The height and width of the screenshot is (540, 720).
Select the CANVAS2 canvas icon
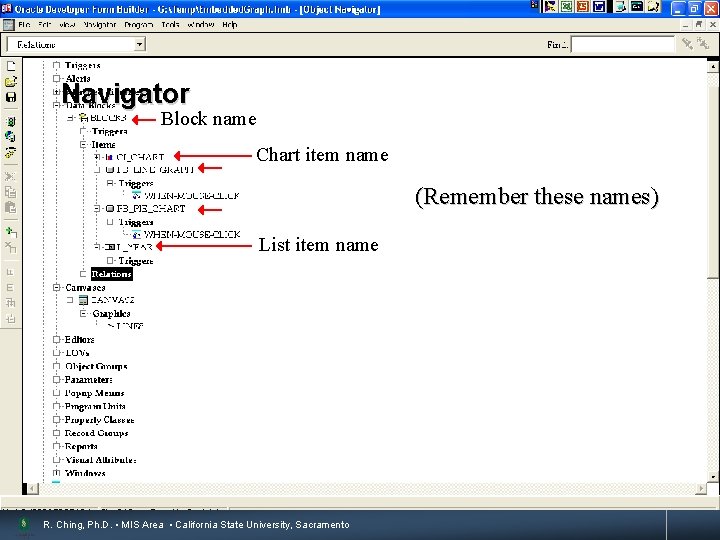pos(83,300)
